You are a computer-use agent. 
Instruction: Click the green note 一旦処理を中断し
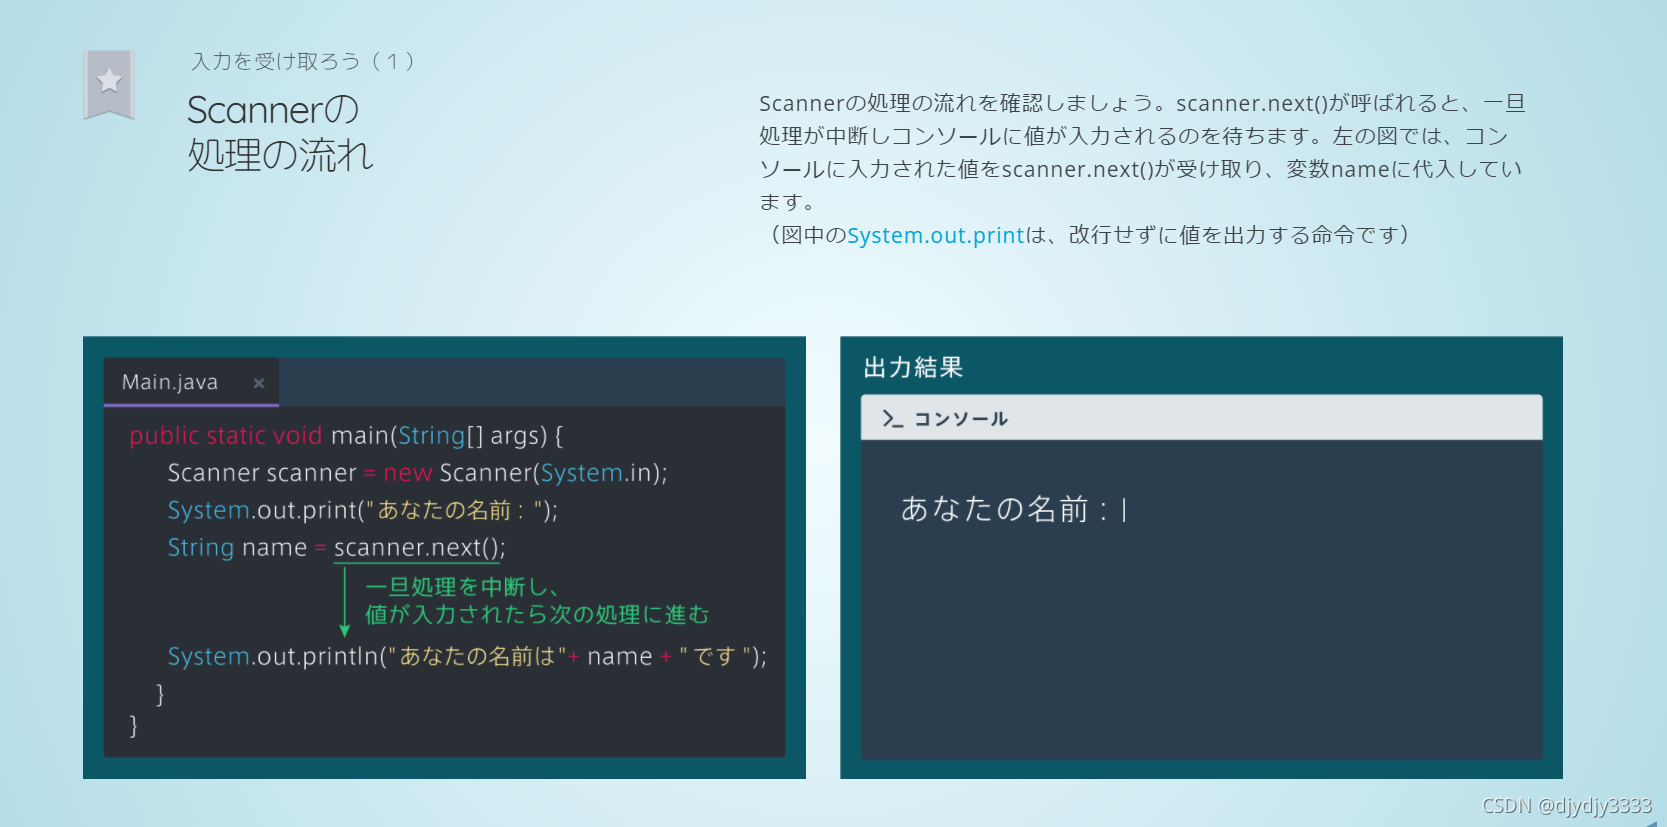pos(461,587)
